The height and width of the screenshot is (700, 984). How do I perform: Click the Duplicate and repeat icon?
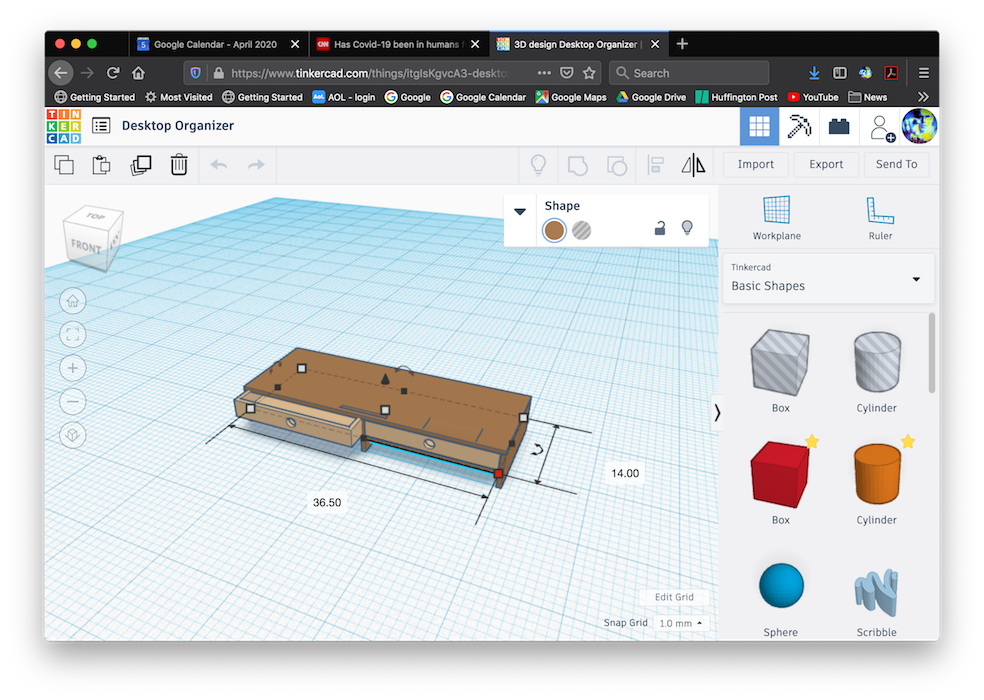click(x=141, y=165)
